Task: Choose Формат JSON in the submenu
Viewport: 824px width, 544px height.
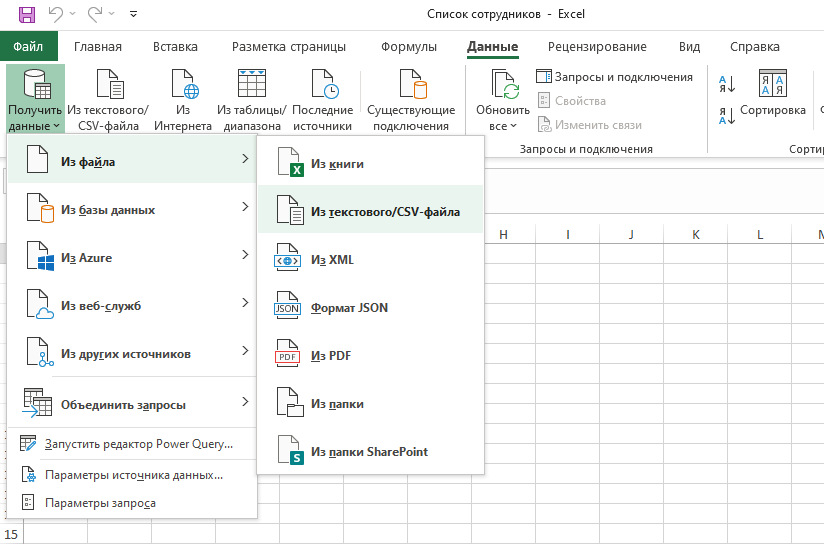Action: 370,307
